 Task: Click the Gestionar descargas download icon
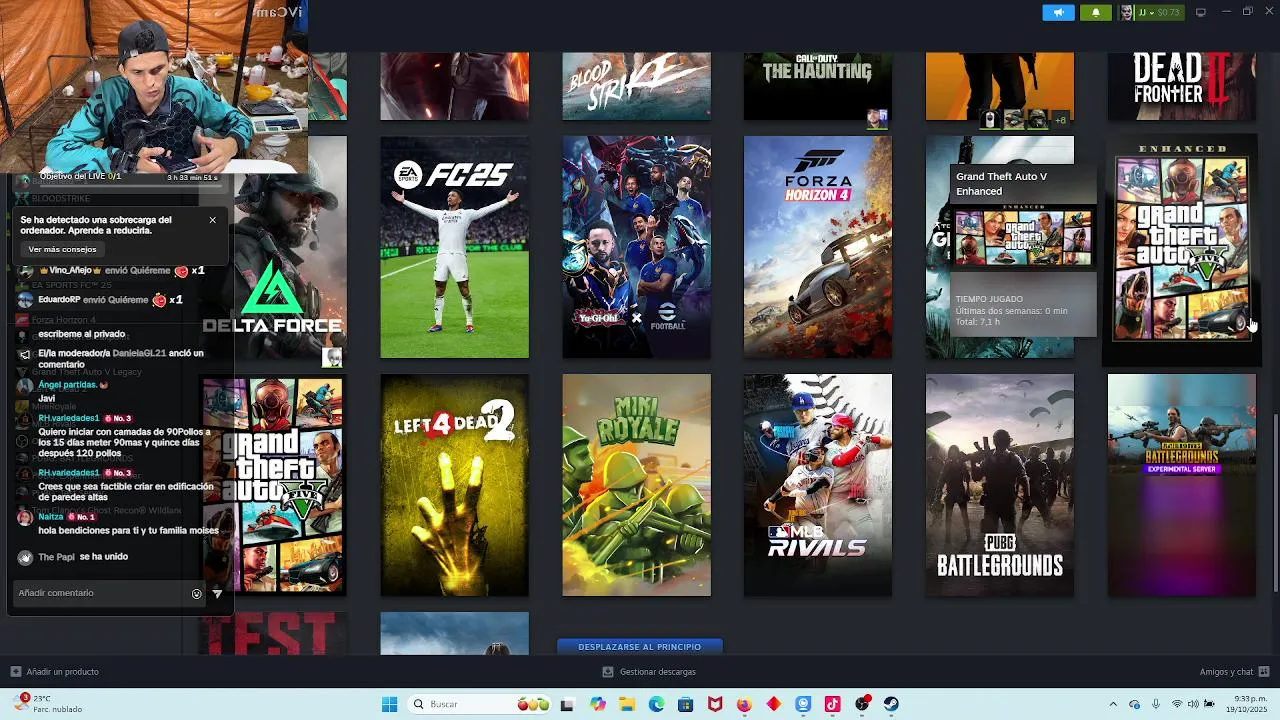[608, 672]
